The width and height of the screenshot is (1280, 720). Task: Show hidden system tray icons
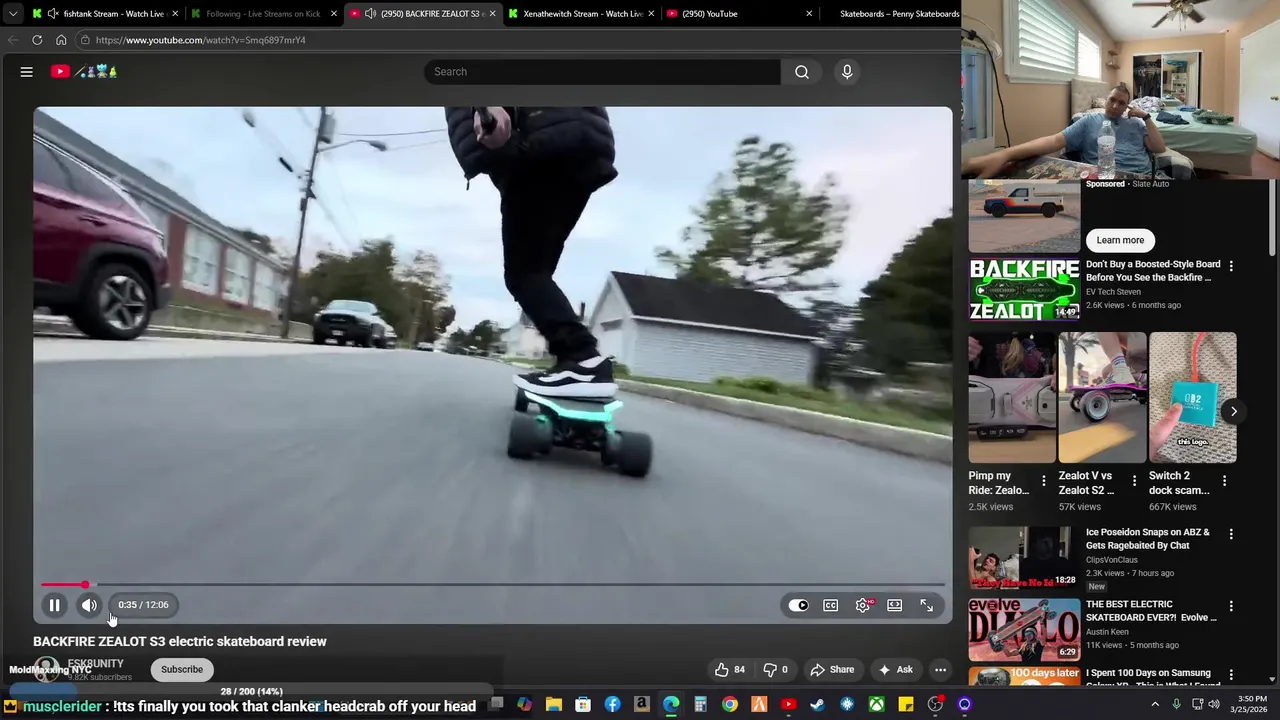[1155, 705]
